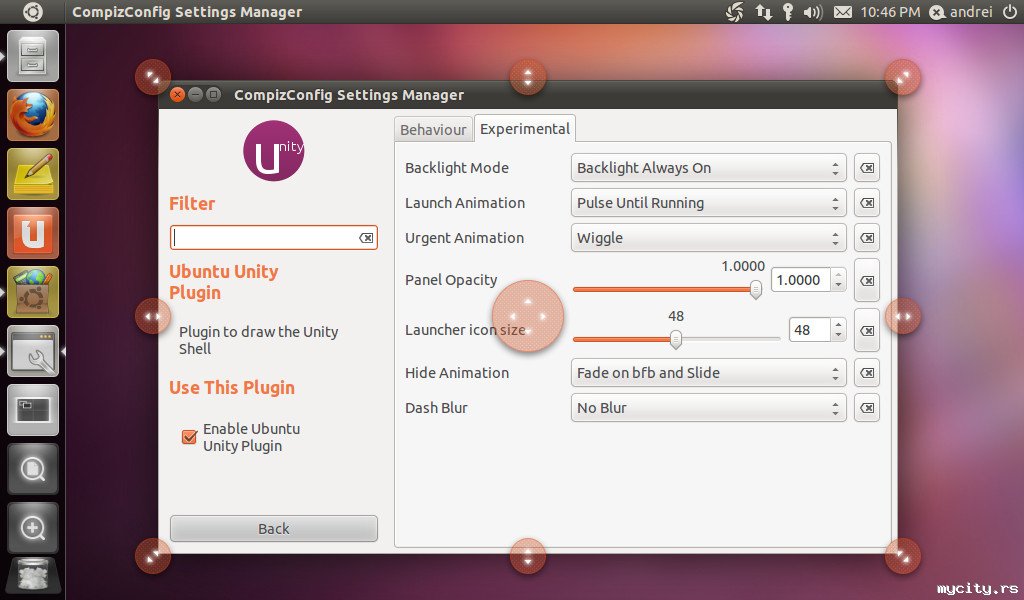Reset Panel Opacity to default icon
The image size is (1024, 600).
pos(867,281)
